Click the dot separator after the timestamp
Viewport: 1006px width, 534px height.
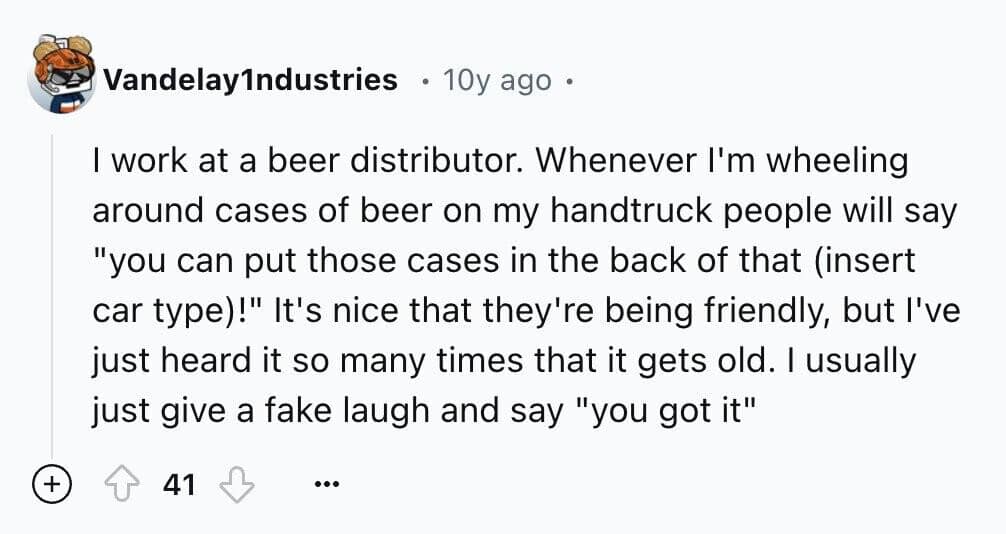click(x=568, y=80)
